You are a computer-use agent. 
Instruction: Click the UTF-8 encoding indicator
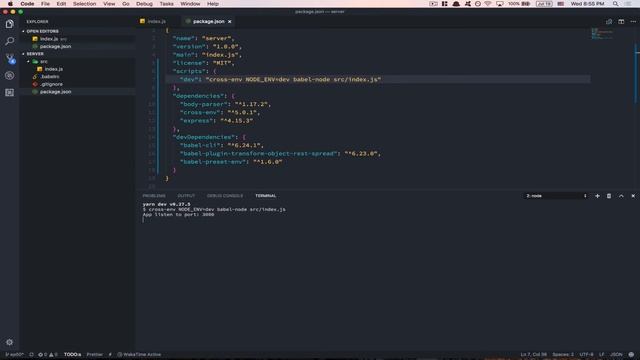click(x=587, y=354)
